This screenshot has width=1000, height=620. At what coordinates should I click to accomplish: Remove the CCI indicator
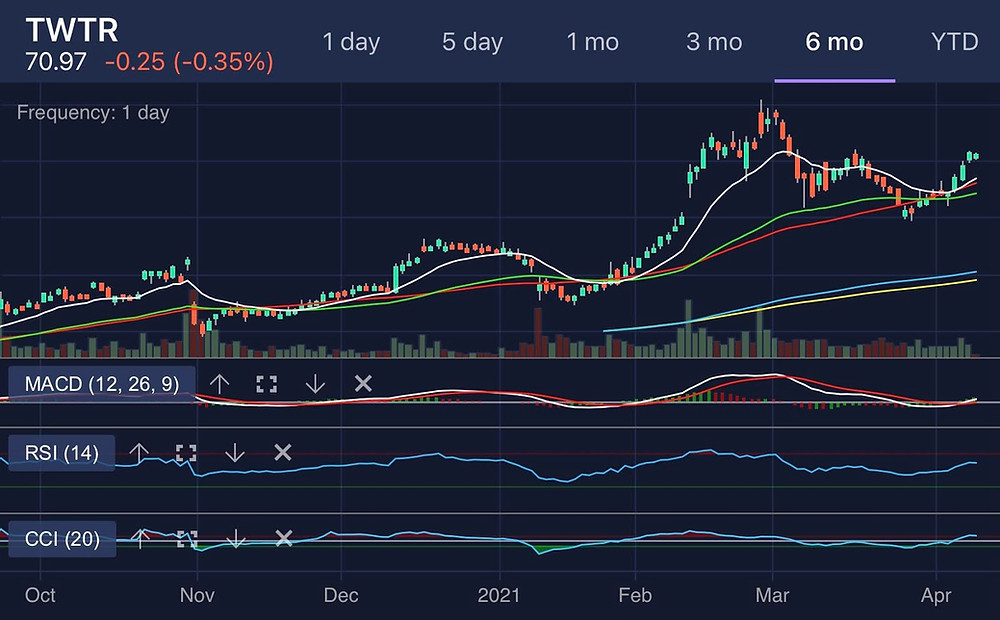[284, 538]
